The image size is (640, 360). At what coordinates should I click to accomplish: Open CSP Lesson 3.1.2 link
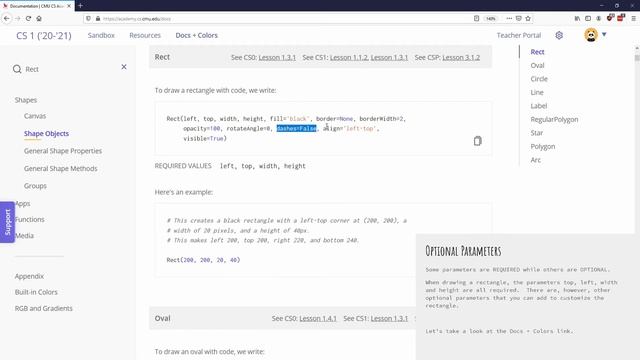coord(461,58)
